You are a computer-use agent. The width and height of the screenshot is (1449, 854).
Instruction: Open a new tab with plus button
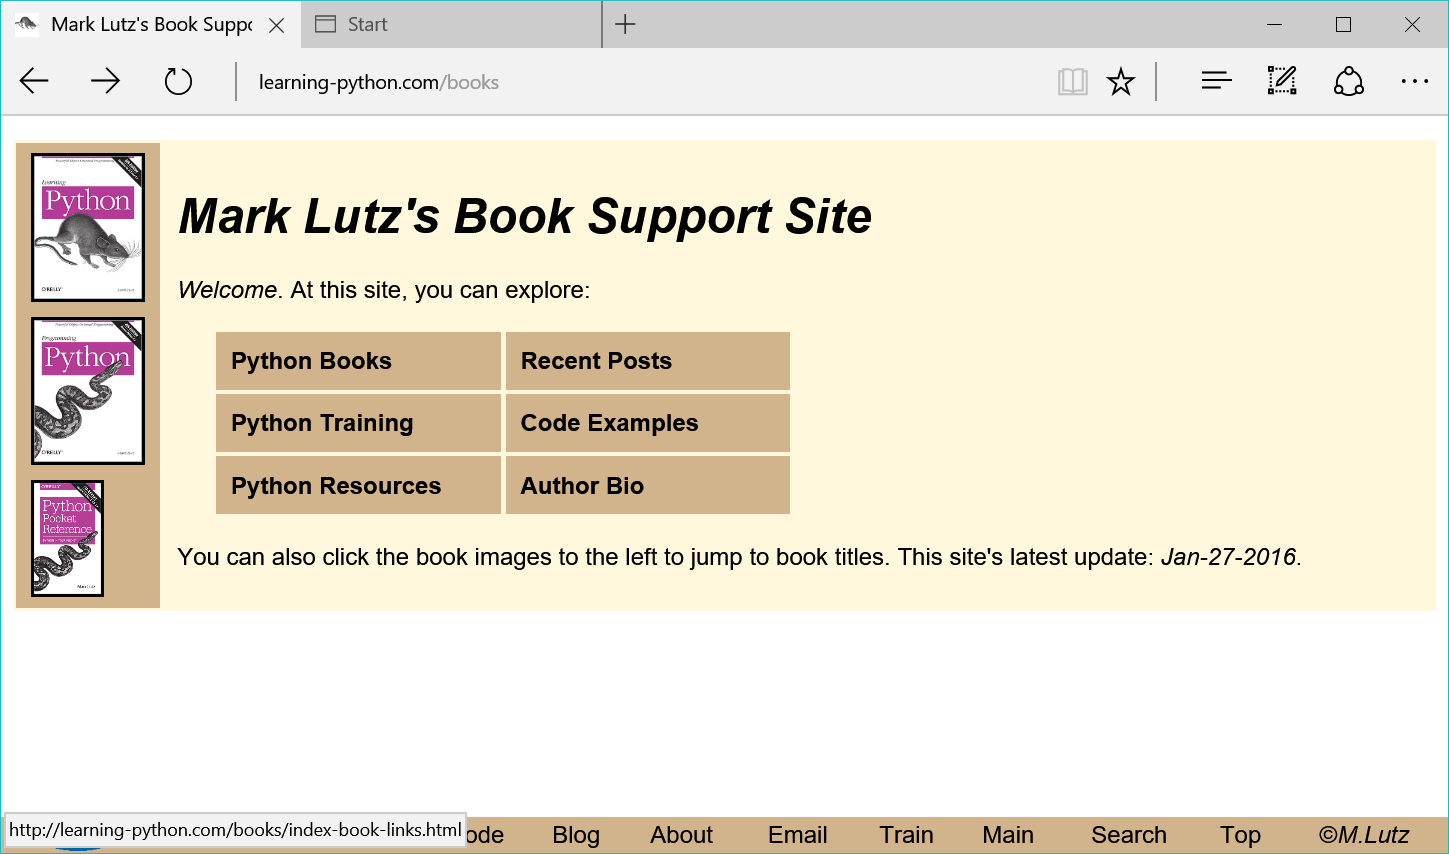pyautogui.click(x=625, y=24)
